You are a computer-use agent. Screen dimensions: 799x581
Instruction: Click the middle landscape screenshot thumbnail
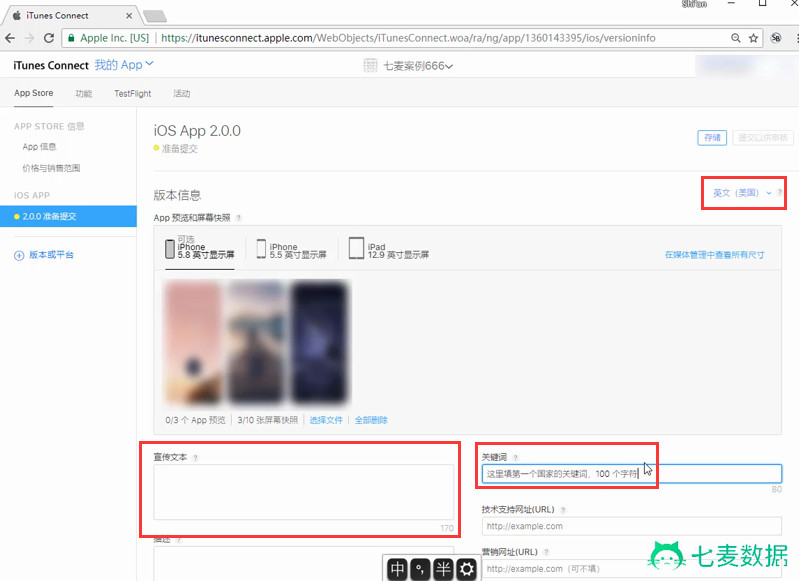click(x=256, y=342)
